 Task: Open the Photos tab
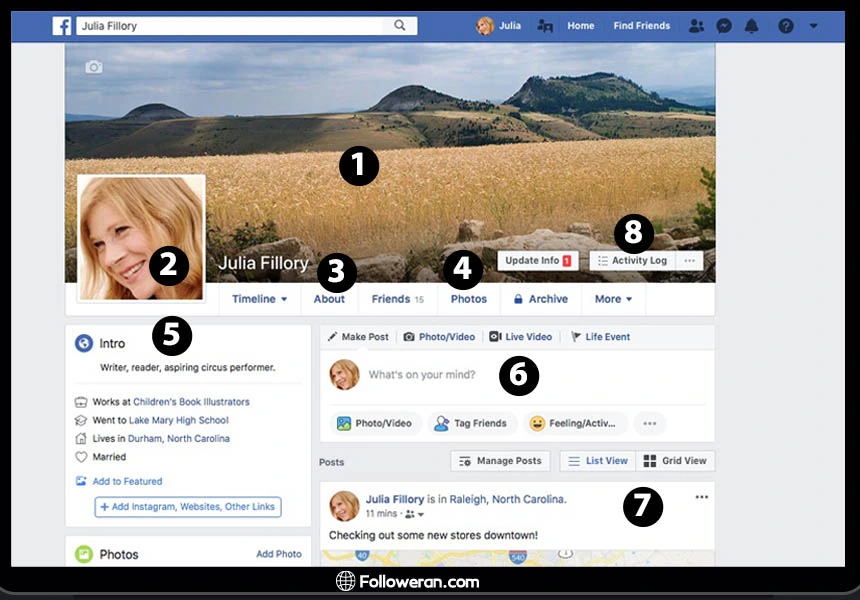click(x=468, y=299)
